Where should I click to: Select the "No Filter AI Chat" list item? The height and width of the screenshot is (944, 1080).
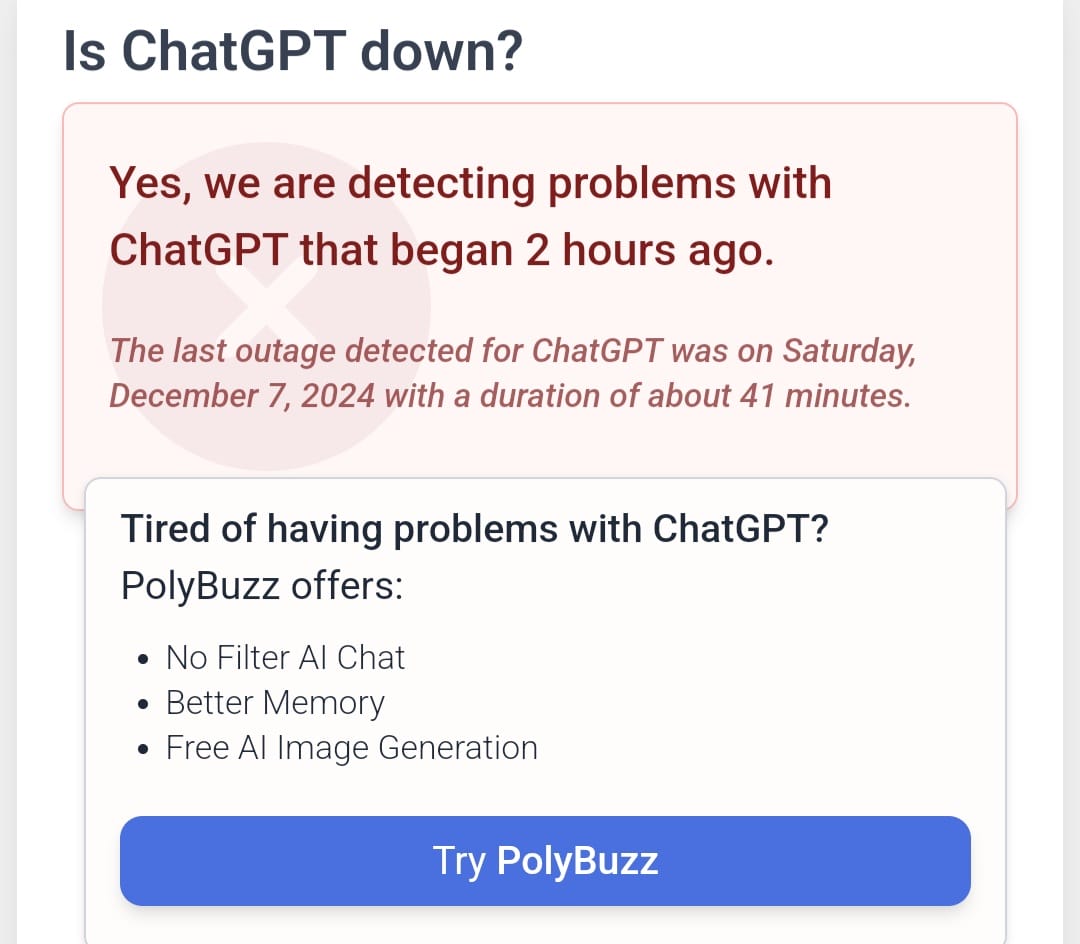285,657
